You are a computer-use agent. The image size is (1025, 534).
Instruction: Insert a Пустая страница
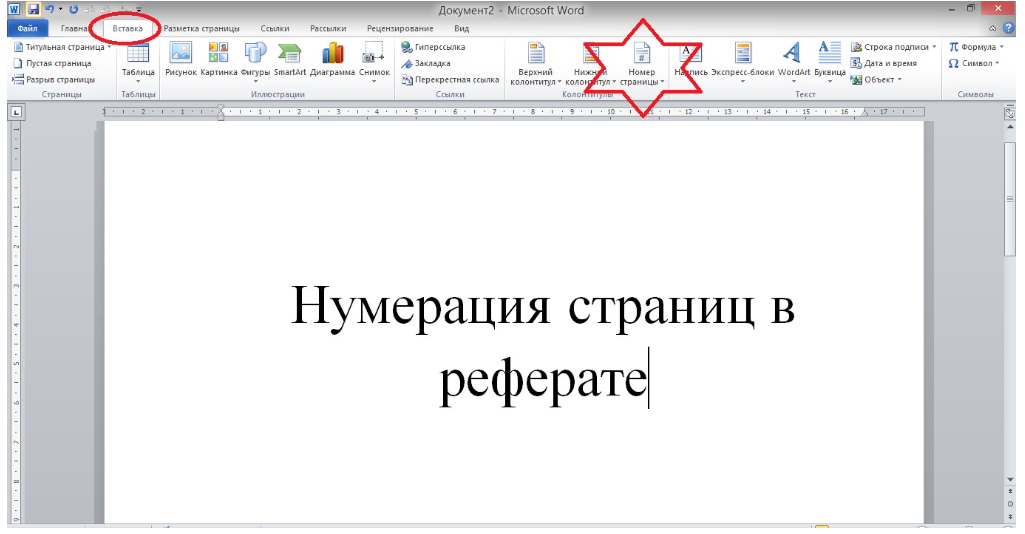coord(52,63)
